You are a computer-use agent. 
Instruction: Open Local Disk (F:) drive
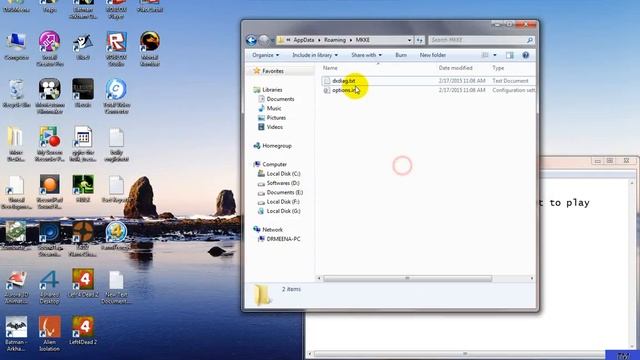pyautogui.click(x=283, y=202)
